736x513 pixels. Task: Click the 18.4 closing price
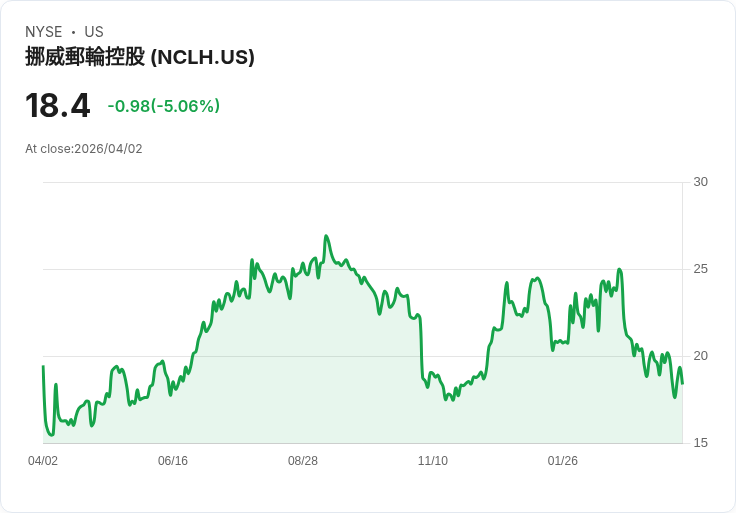tap(58, 106)
